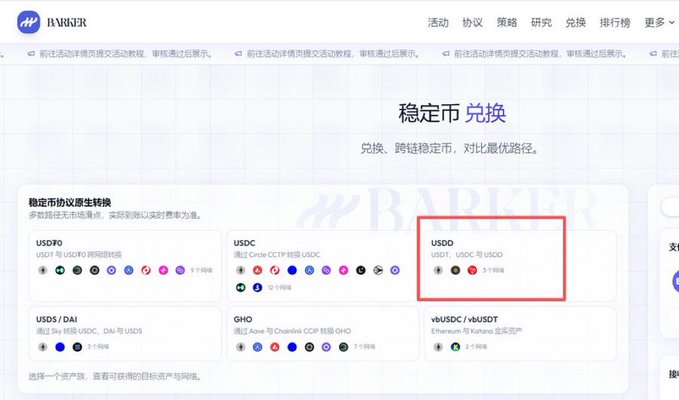Click purple ring network icon in GHO card
679x400 pixels.
point(326,347)
